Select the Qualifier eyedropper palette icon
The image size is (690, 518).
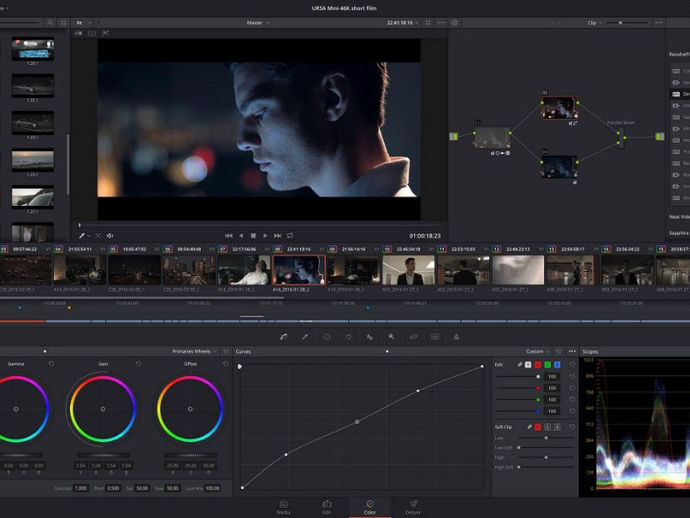click(305, 337)
